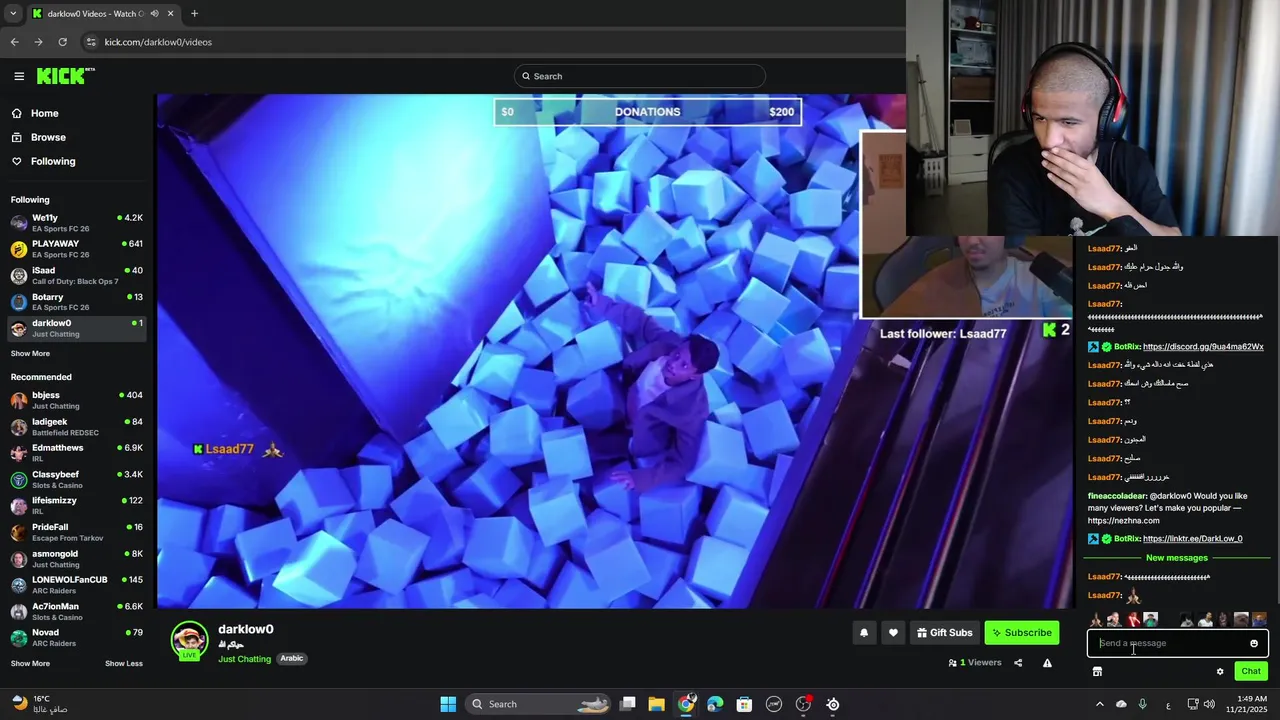Click the KICK logo
Viewport: 1280px width, 720px height.
point(65,76)
